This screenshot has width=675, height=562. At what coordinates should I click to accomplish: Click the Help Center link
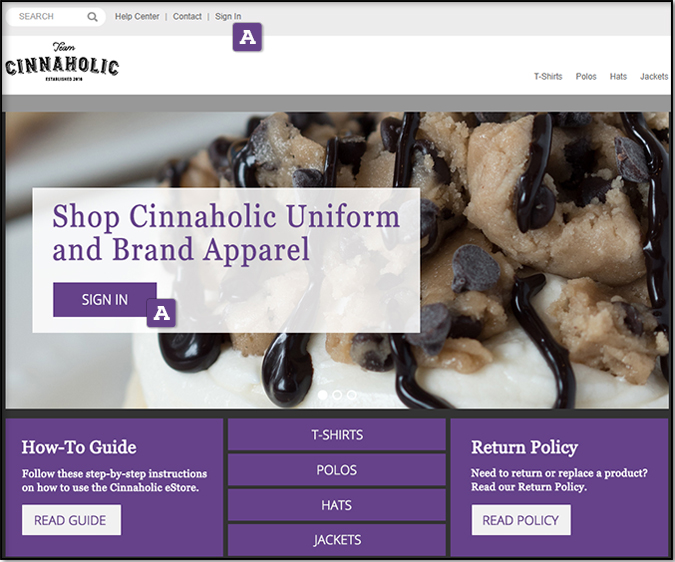coord(137,16)
